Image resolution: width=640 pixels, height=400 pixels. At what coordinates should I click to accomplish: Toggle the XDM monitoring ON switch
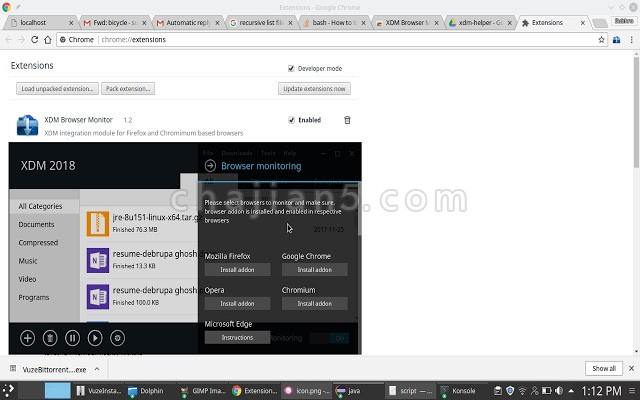tap(329, 338)
